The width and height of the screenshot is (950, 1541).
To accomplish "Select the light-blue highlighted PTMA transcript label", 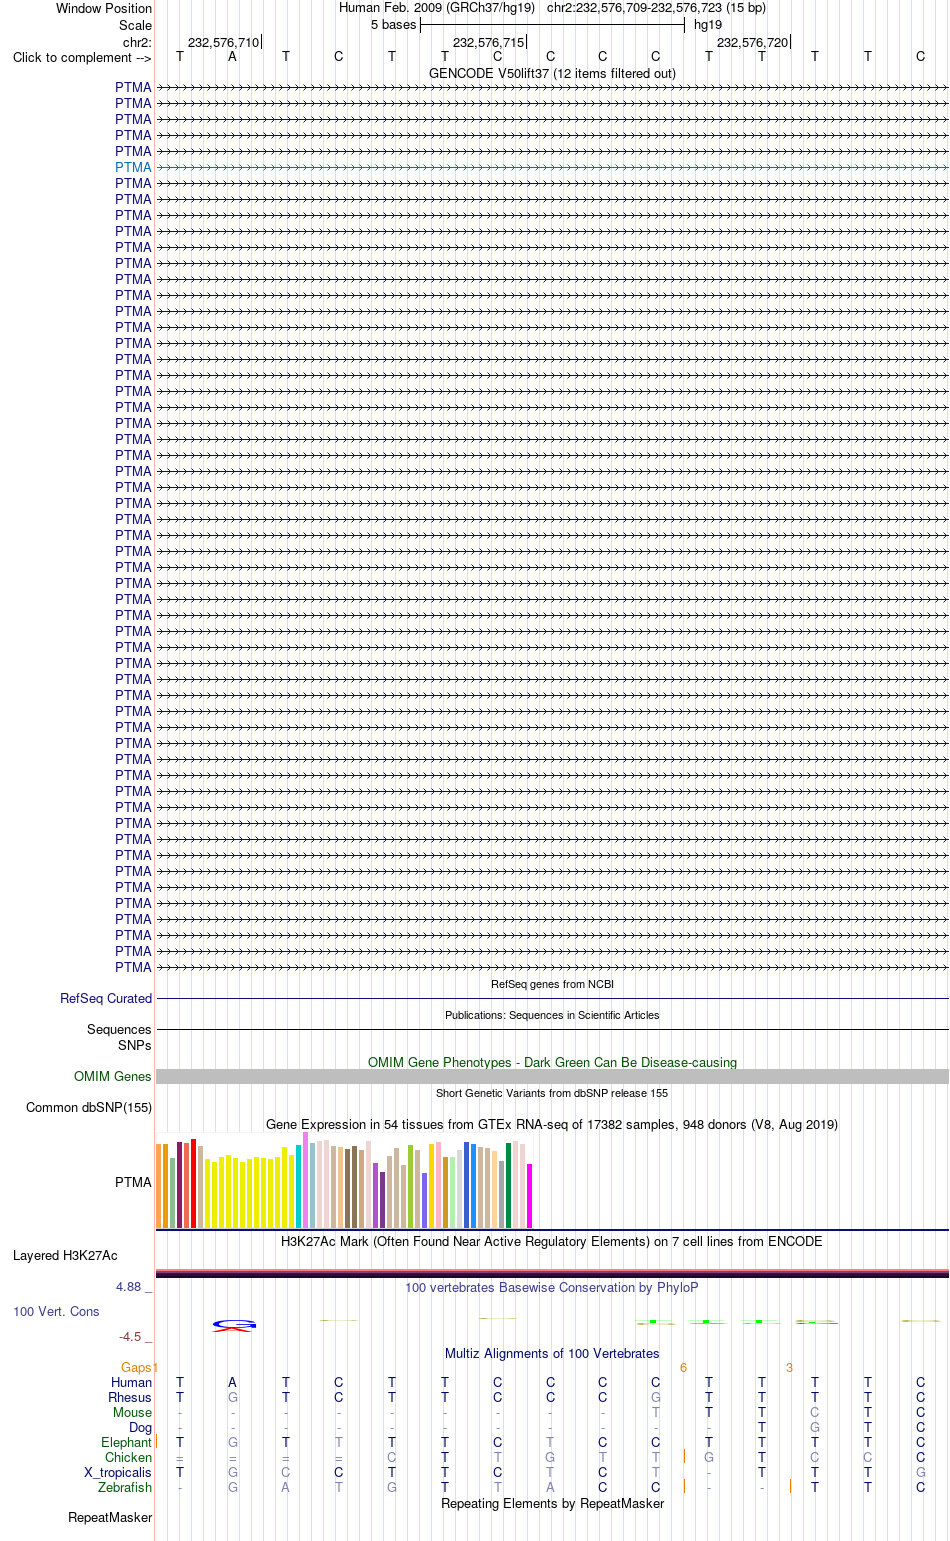I will tap(133, 167).
